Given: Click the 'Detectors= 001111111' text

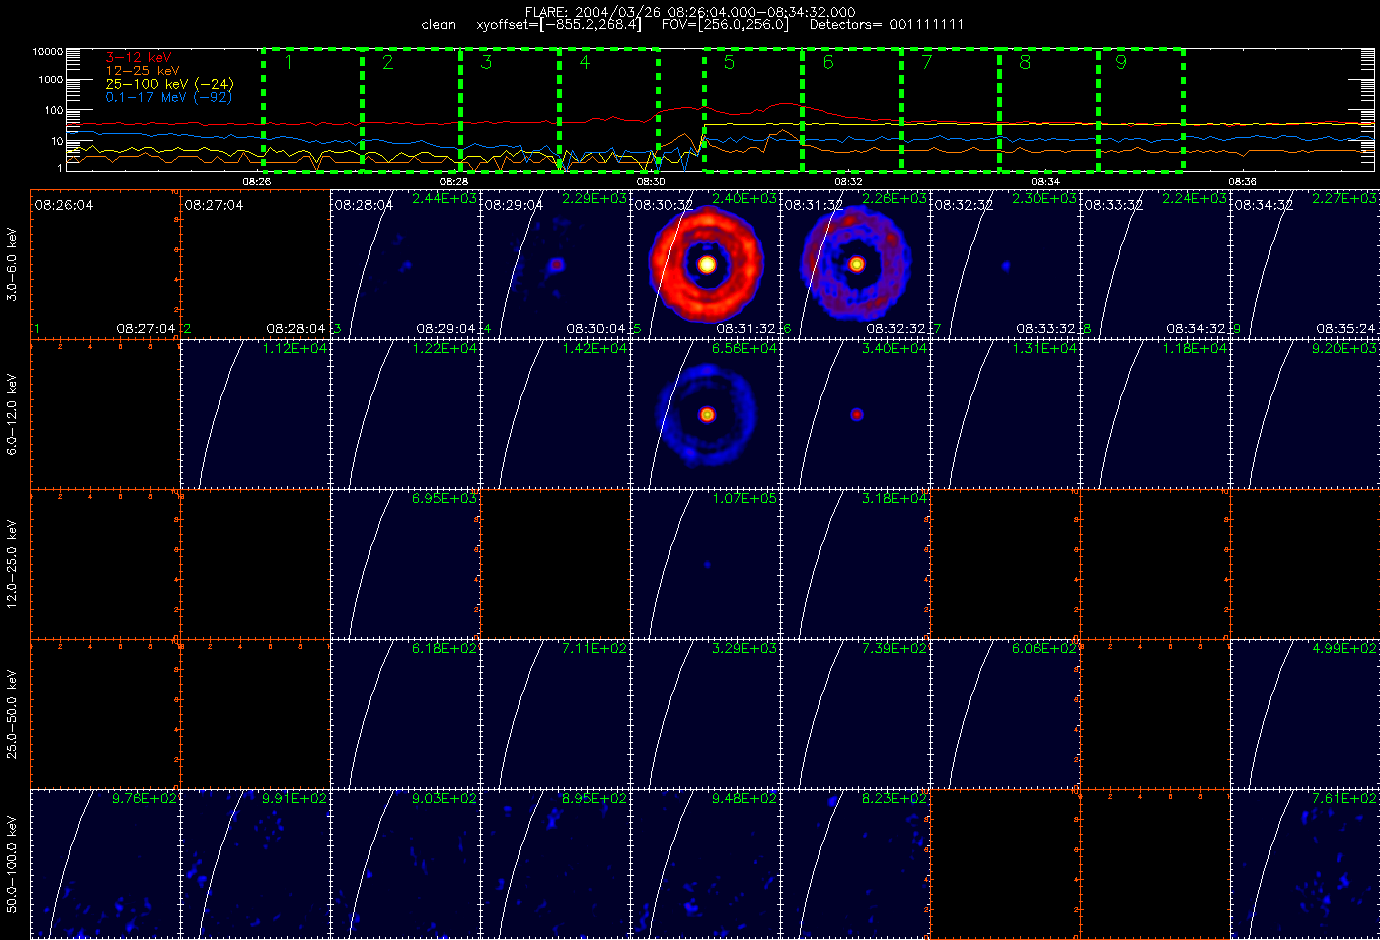Looking at the screenshot, I should 887,24.
